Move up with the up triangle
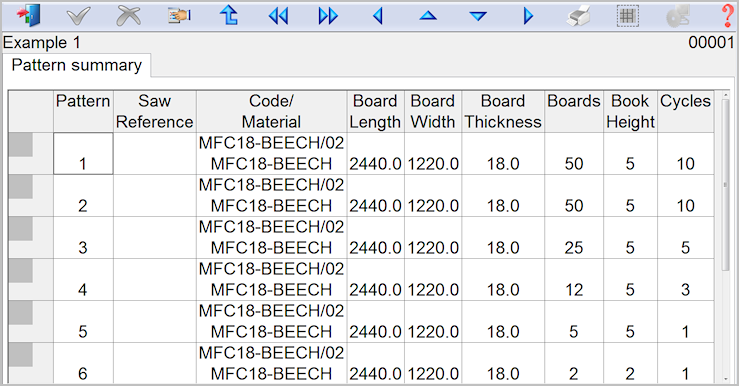This screenshot has height=386, width=739. pos(428,16)
